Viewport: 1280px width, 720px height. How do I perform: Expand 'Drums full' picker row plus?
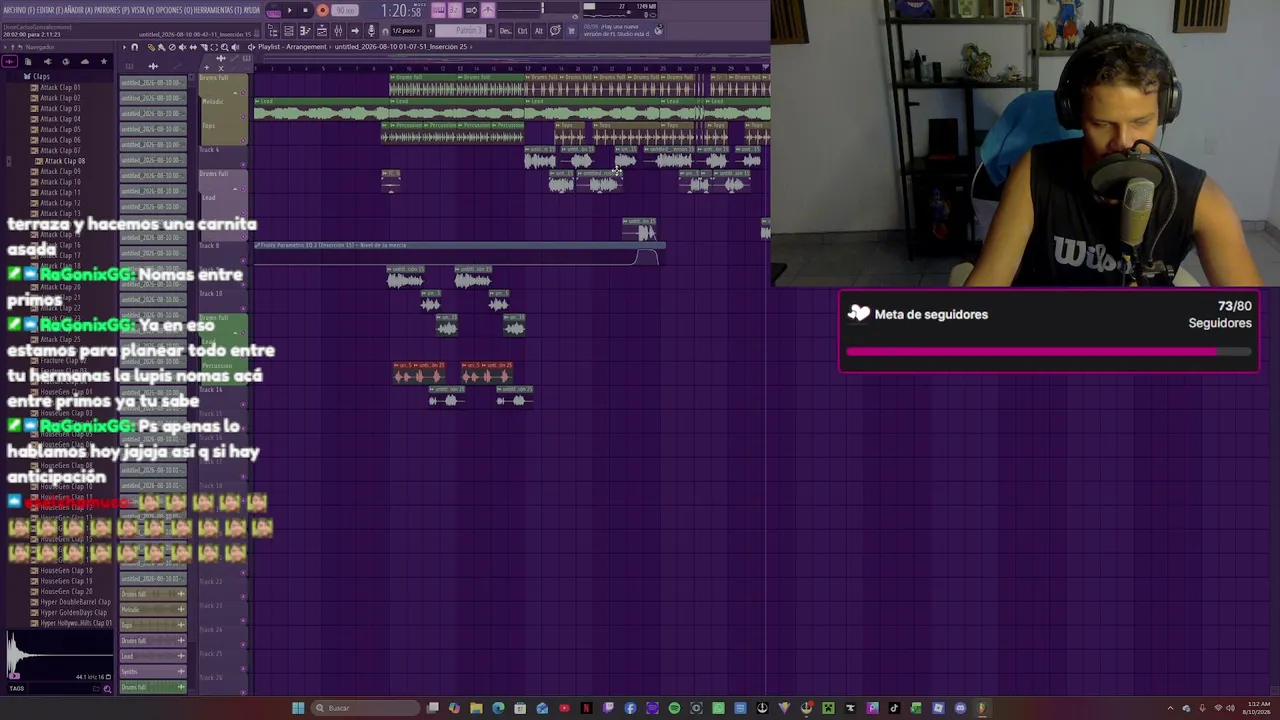181,594
